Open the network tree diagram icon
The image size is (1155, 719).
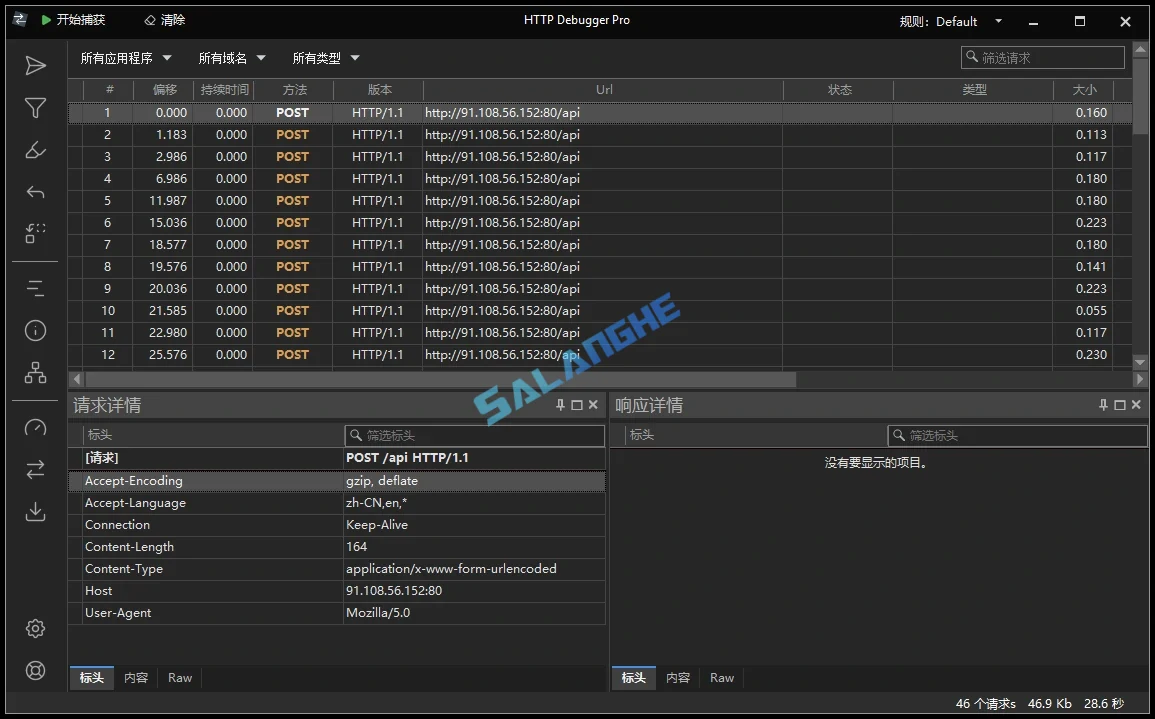[35, 373]
